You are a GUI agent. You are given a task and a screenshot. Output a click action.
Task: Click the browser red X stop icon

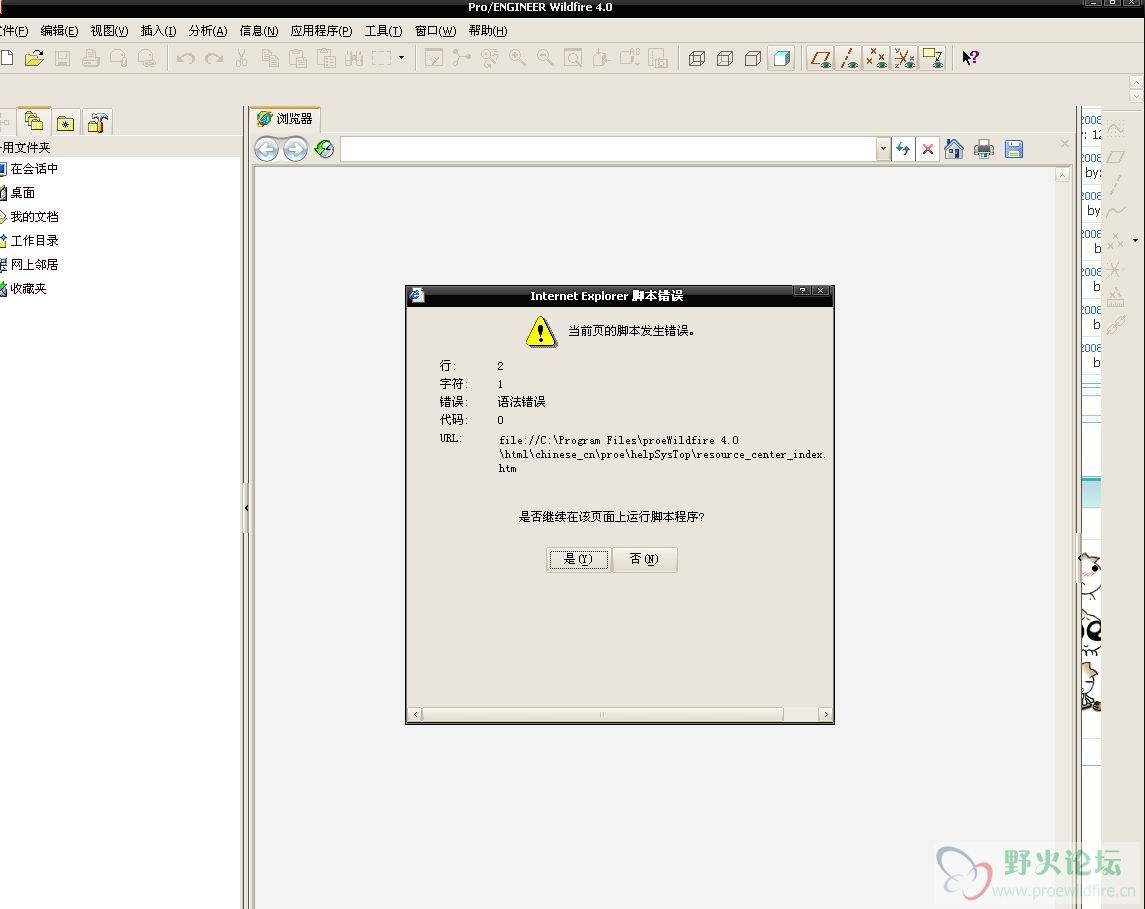927,150
